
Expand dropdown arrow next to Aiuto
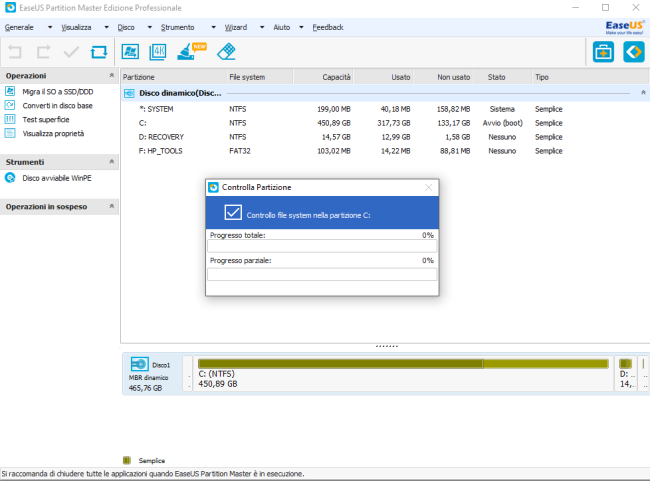[x=301, y=27]
